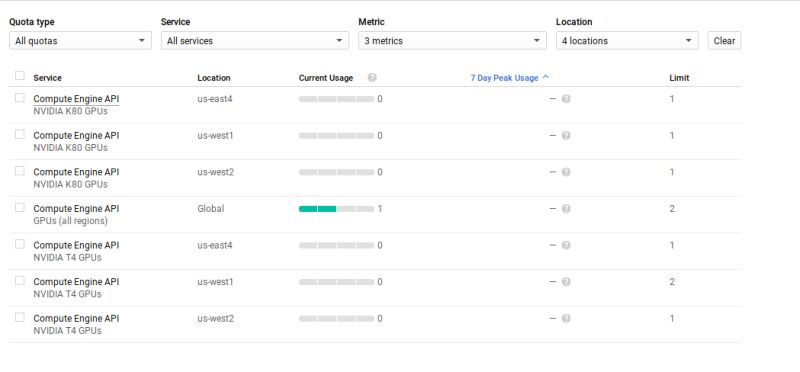Click current usage value 1 in Global row
The height and width of the screenshot is (372, 800).
380,209
